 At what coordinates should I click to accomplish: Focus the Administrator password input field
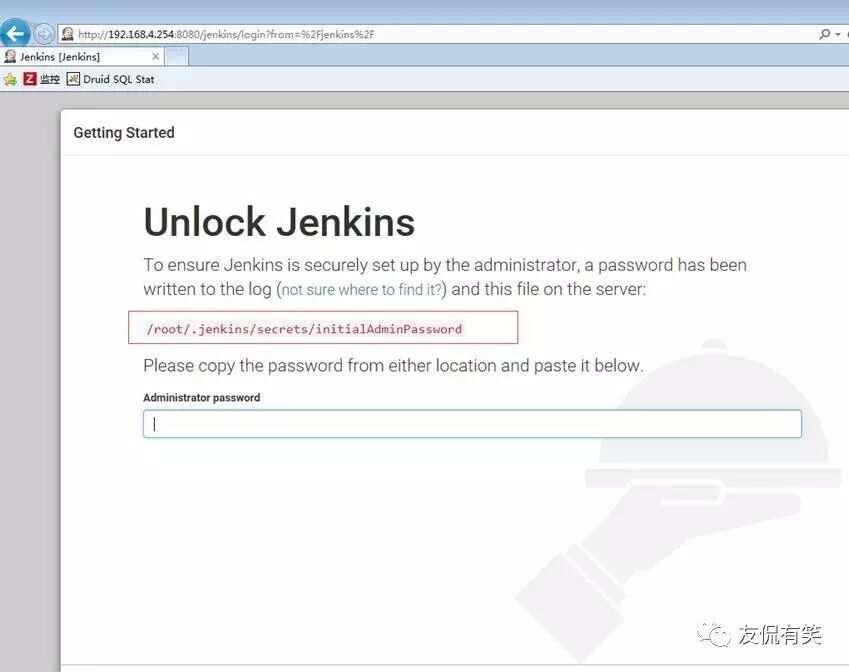point(472,424)
